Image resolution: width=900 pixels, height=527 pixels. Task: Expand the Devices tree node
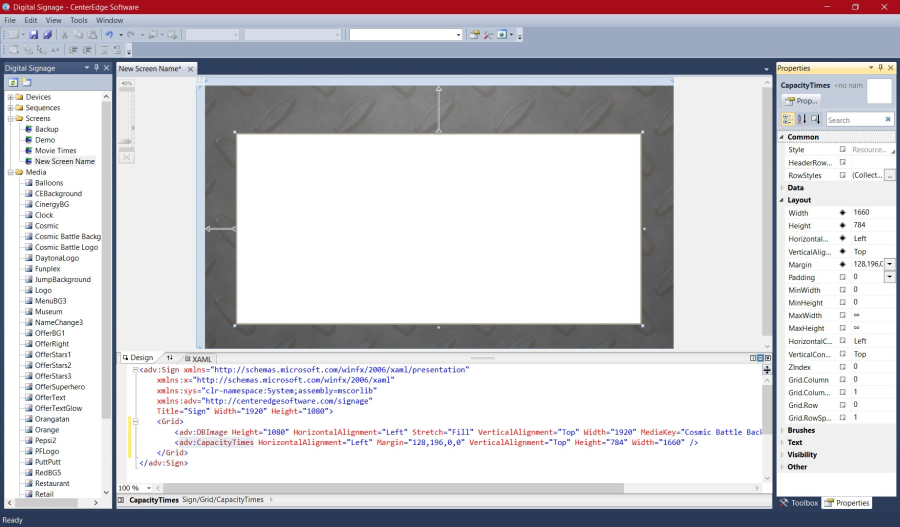[10, 97]
